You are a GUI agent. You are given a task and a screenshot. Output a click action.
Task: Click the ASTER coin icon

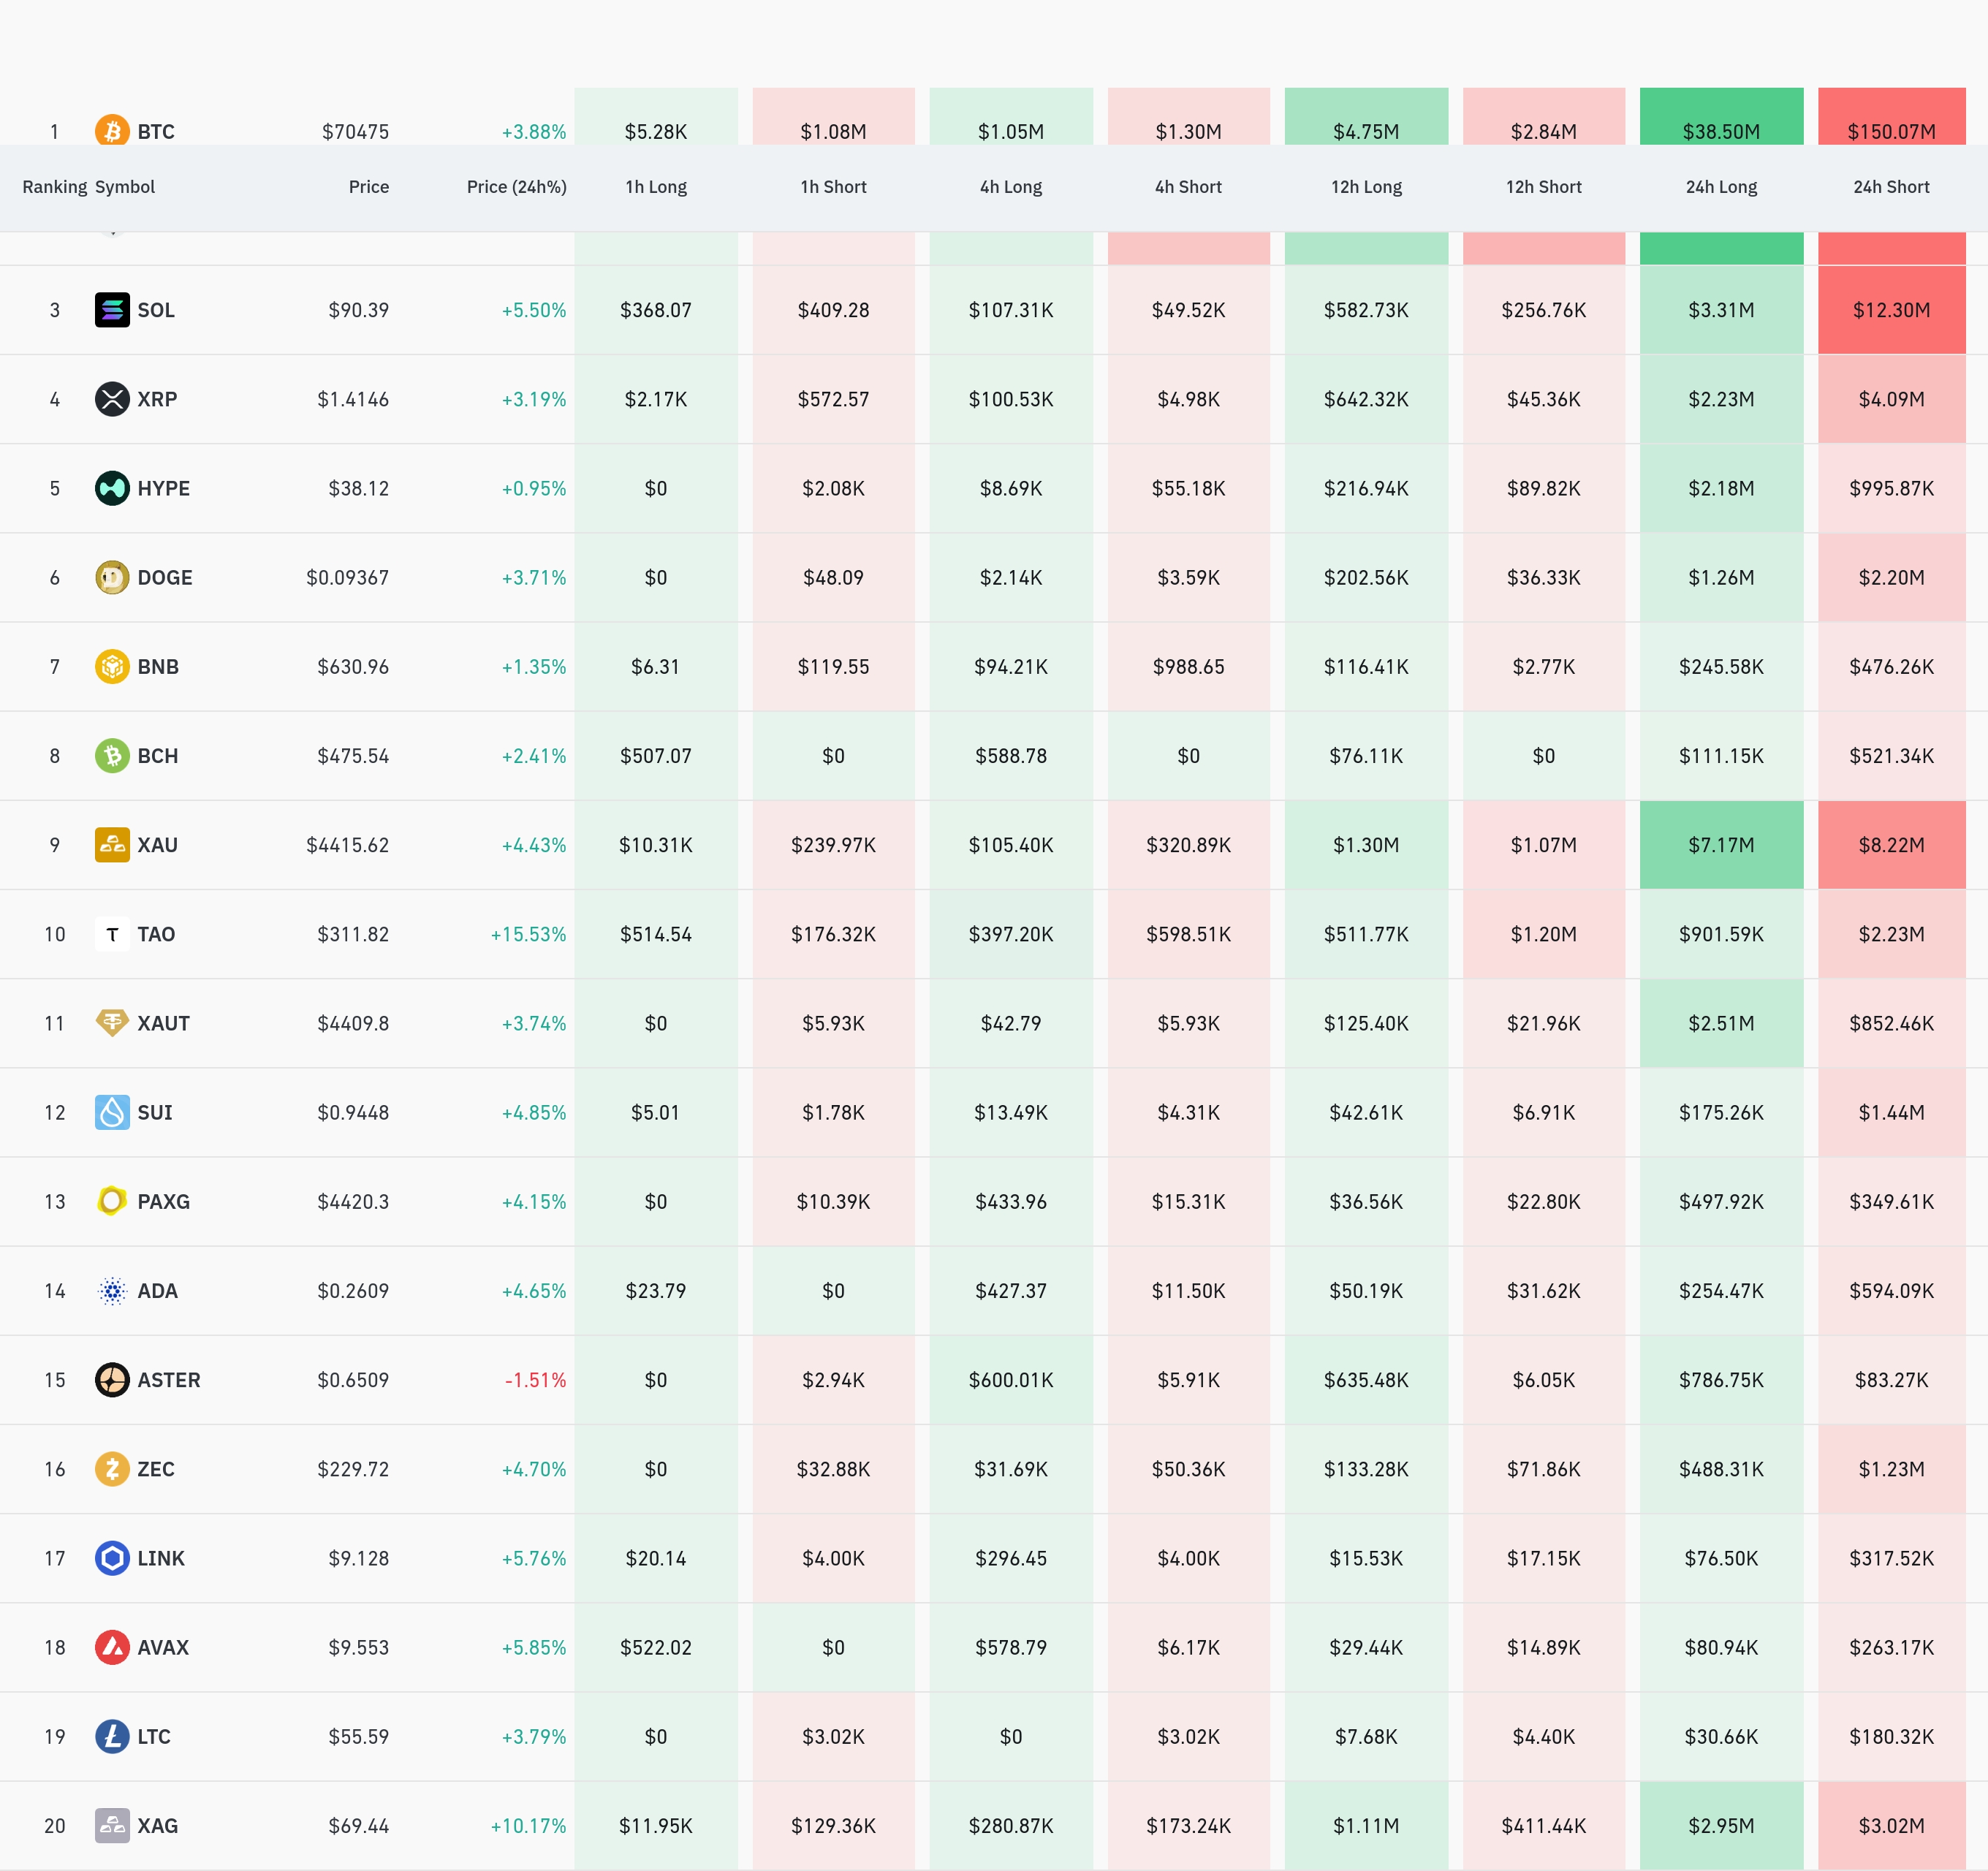coord(112,1380)
